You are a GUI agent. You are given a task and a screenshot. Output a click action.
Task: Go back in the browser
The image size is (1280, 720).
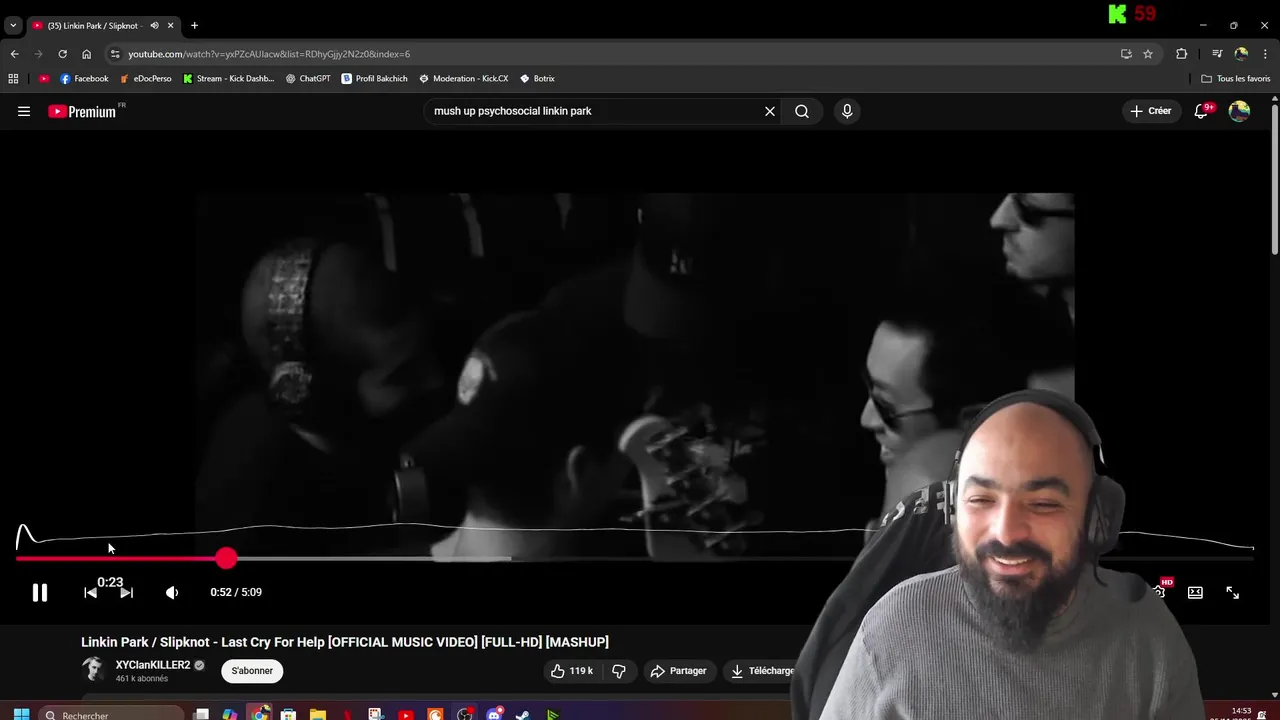(x=14, y=54)
